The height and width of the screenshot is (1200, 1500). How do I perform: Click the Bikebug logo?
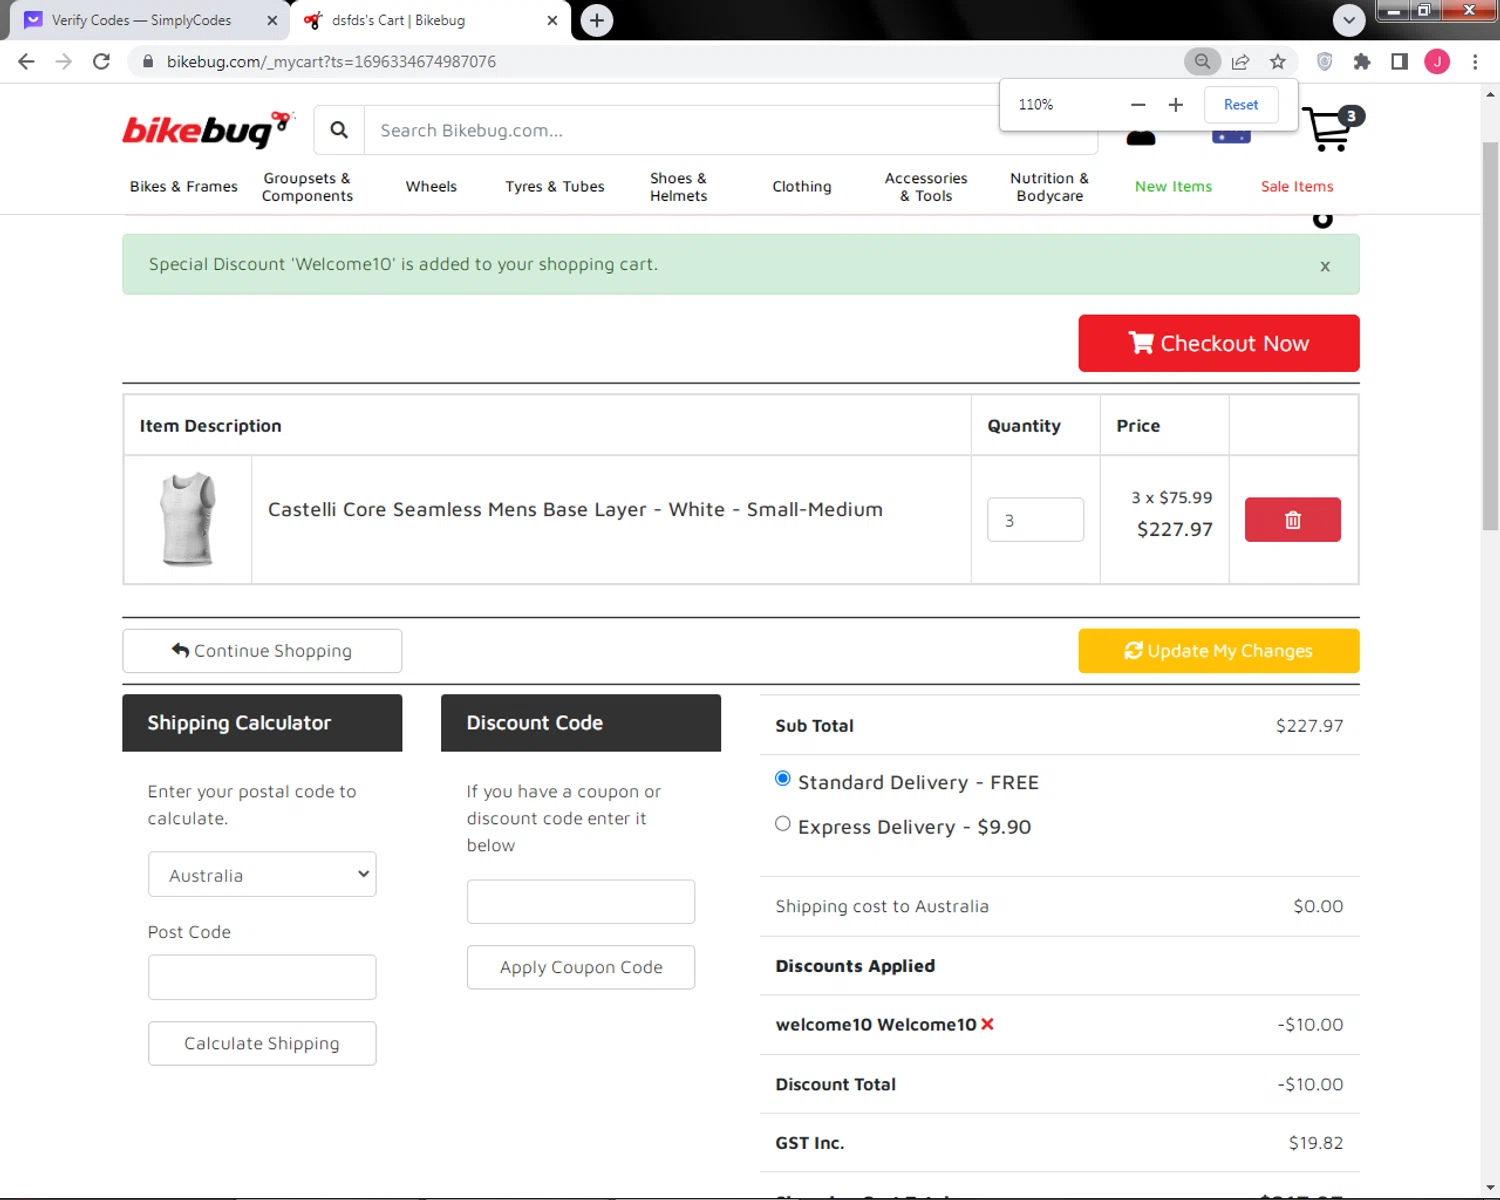pyautogui.click(x=207, y=130)
